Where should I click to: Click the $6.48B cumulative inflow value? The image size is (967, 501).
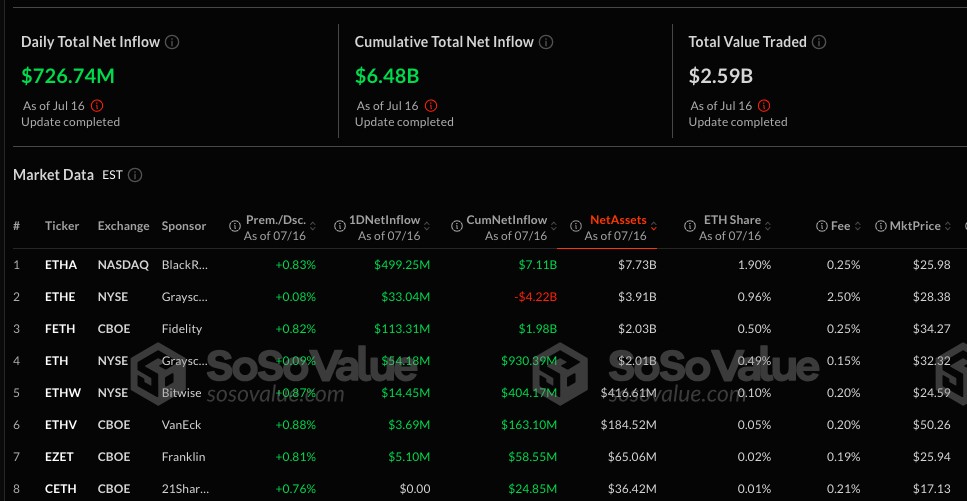[x=387, y=76]
